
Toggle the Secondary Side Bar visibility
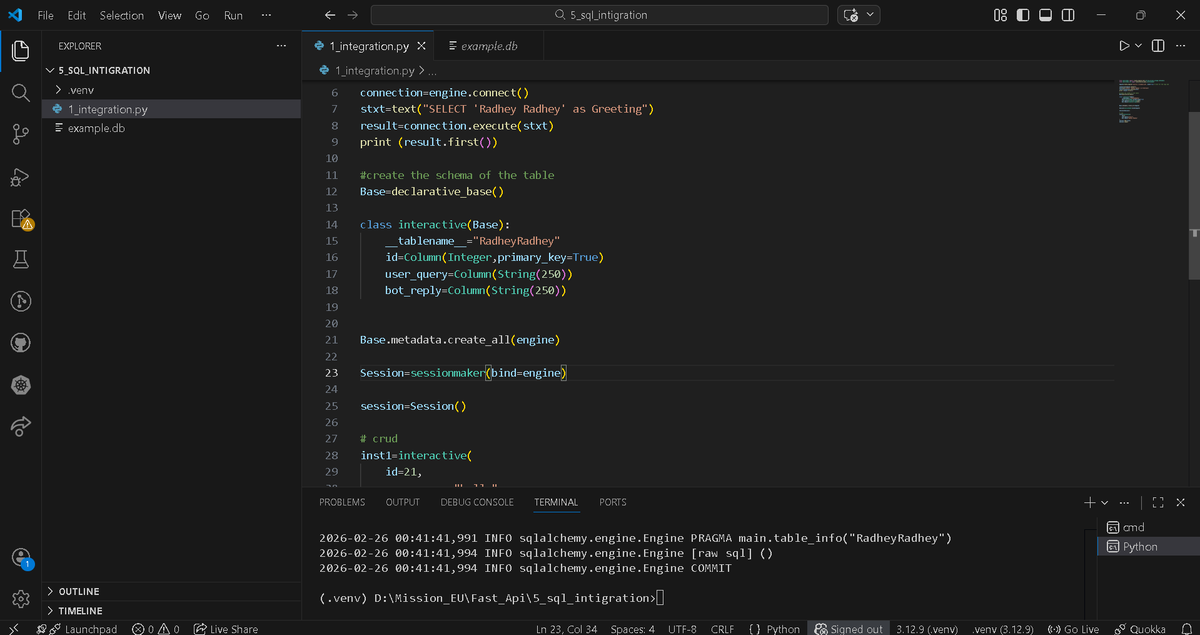[x=1068, y=15]
